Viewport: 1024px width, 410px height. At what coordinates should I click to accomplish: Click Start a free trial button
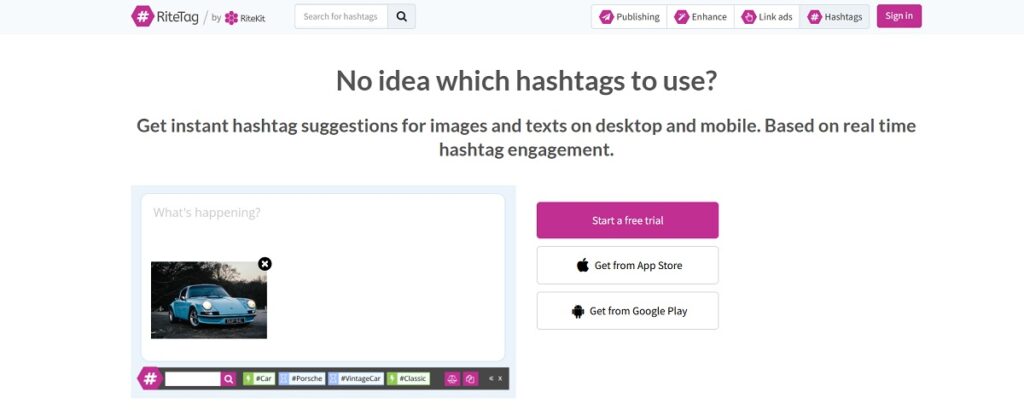click(627, 220)
